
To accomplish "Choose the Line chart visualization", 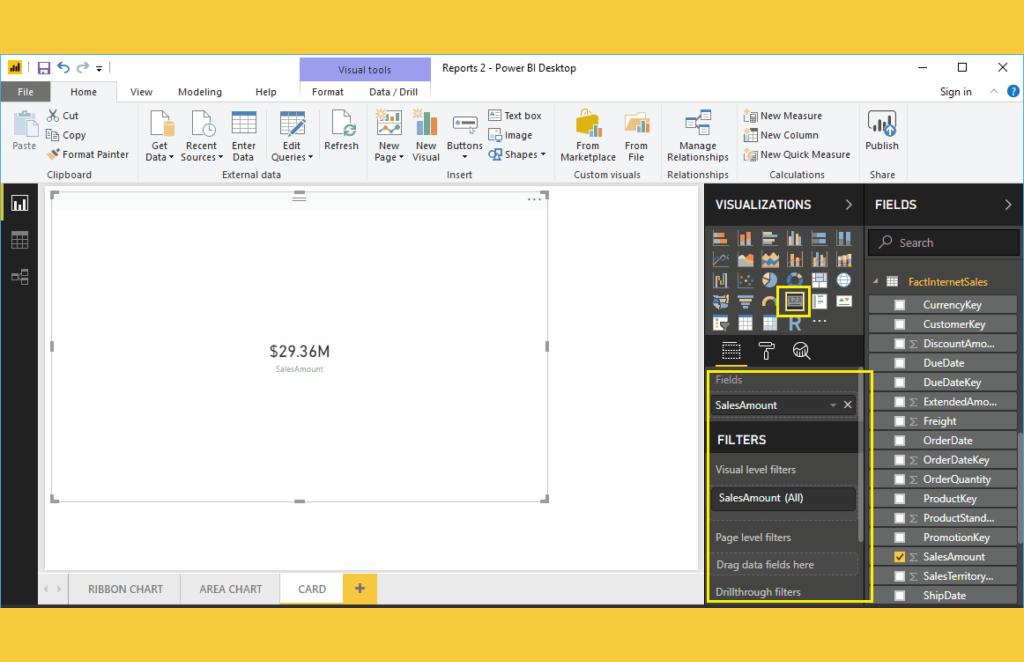I will pyautogui.click(x=720, y=260).
